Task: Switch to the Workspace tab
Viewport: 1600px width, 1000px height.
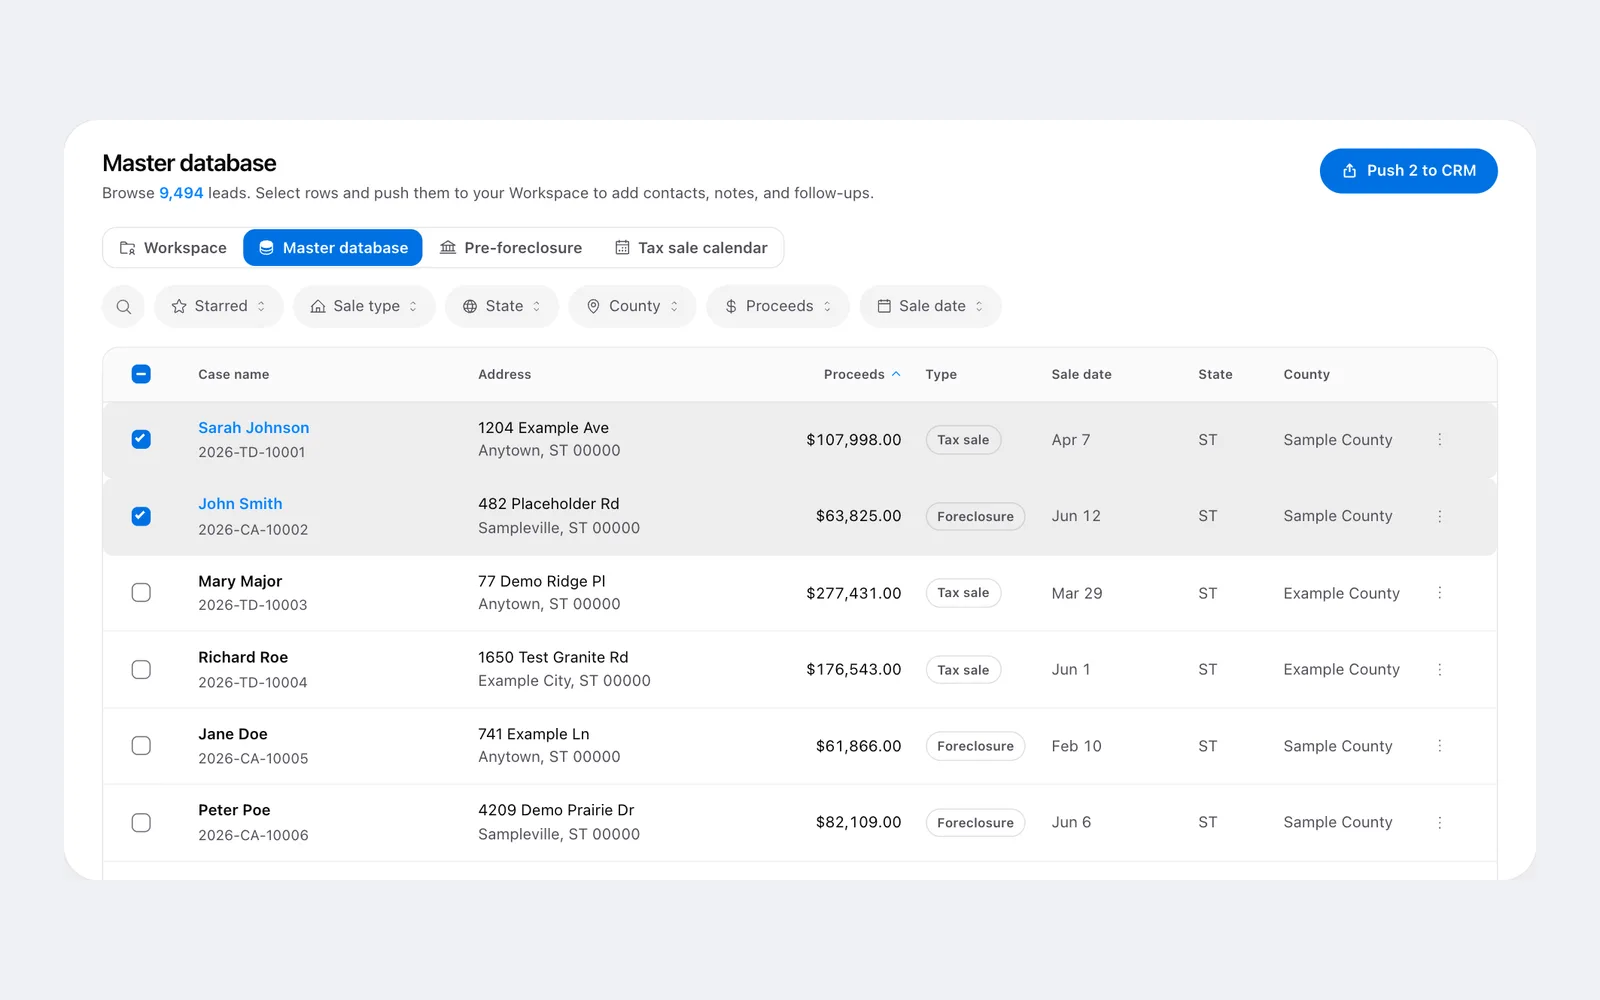Action: 173,248
